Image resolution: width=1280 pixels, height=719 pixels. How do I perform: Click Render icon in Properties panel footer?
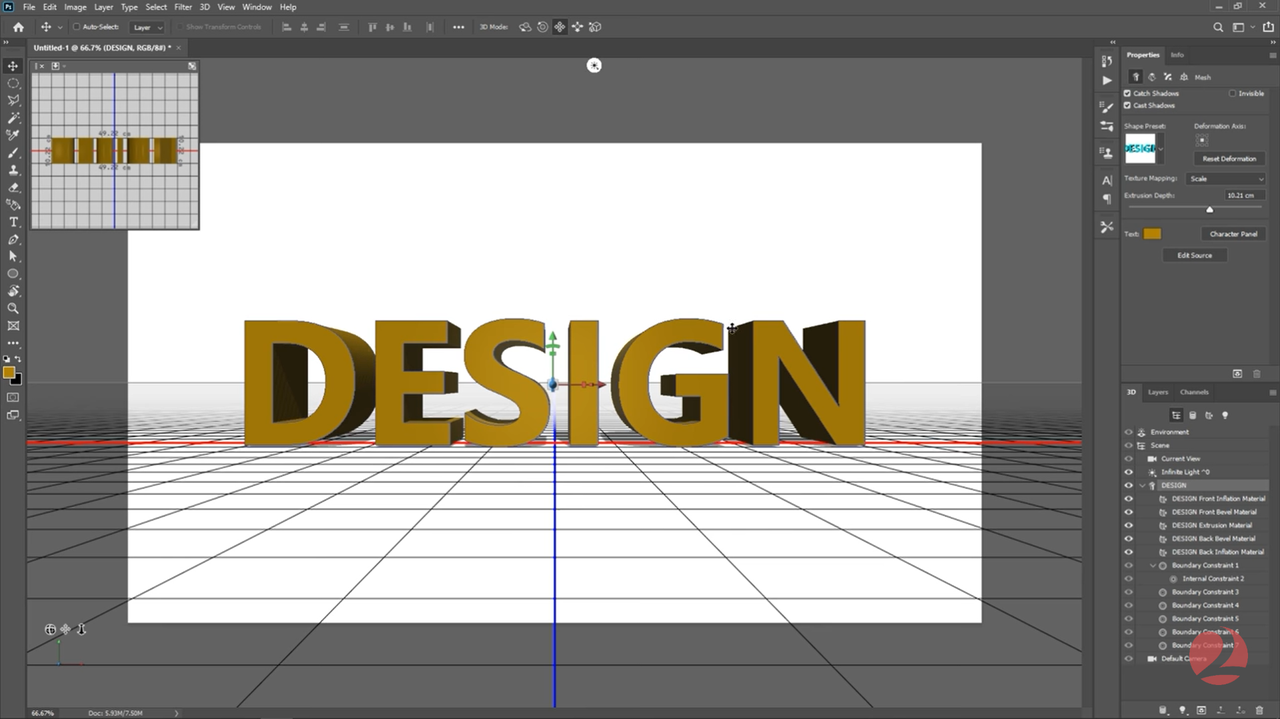[1237, 373]
